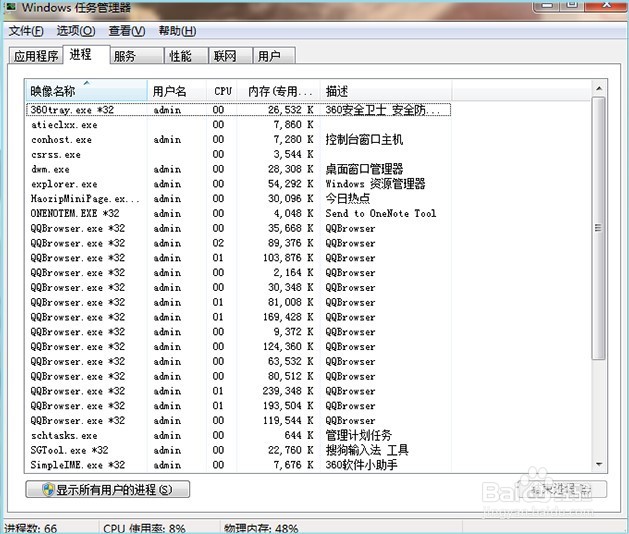Select QQBrowser.exe using 169,428 K
The image size is (629, 534).
tap(238, 317)
